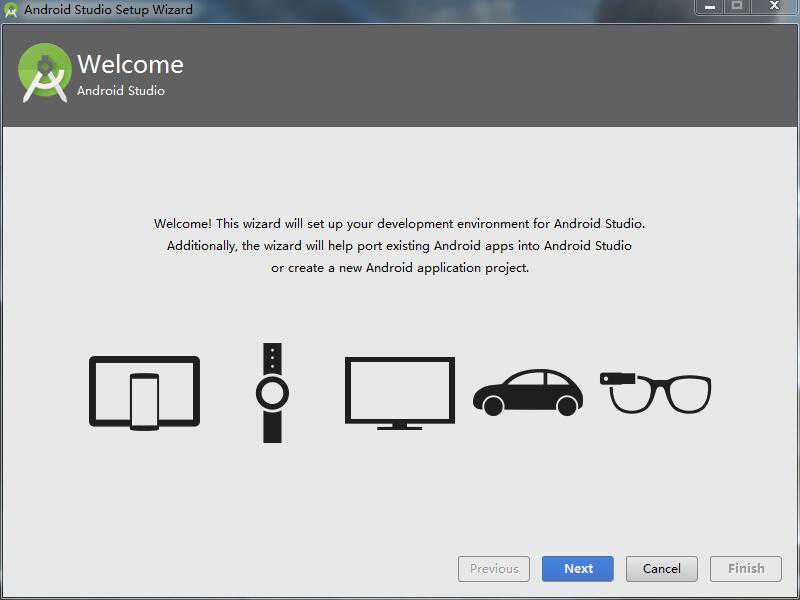
Task: Click the TV monitor icon
Action: pyautogui.click(x=400, y=393)
